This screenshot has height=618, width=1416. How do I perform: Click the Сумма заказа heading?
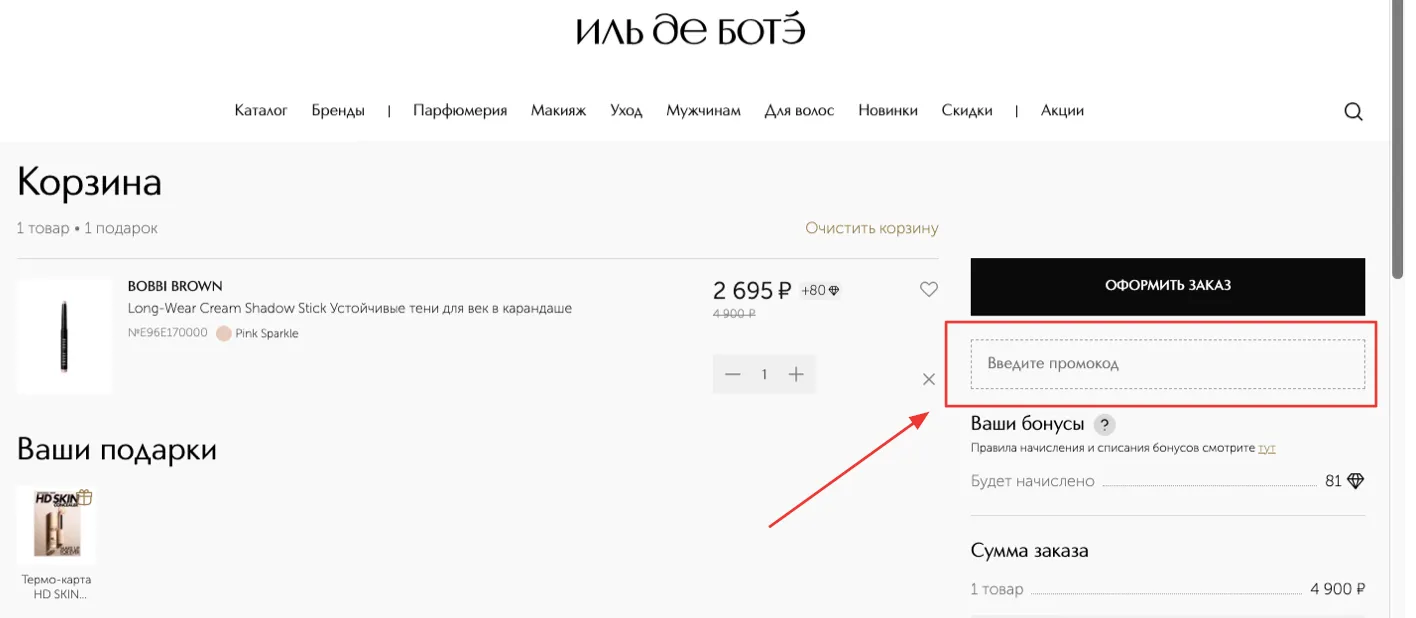(x=1029, y=551)
